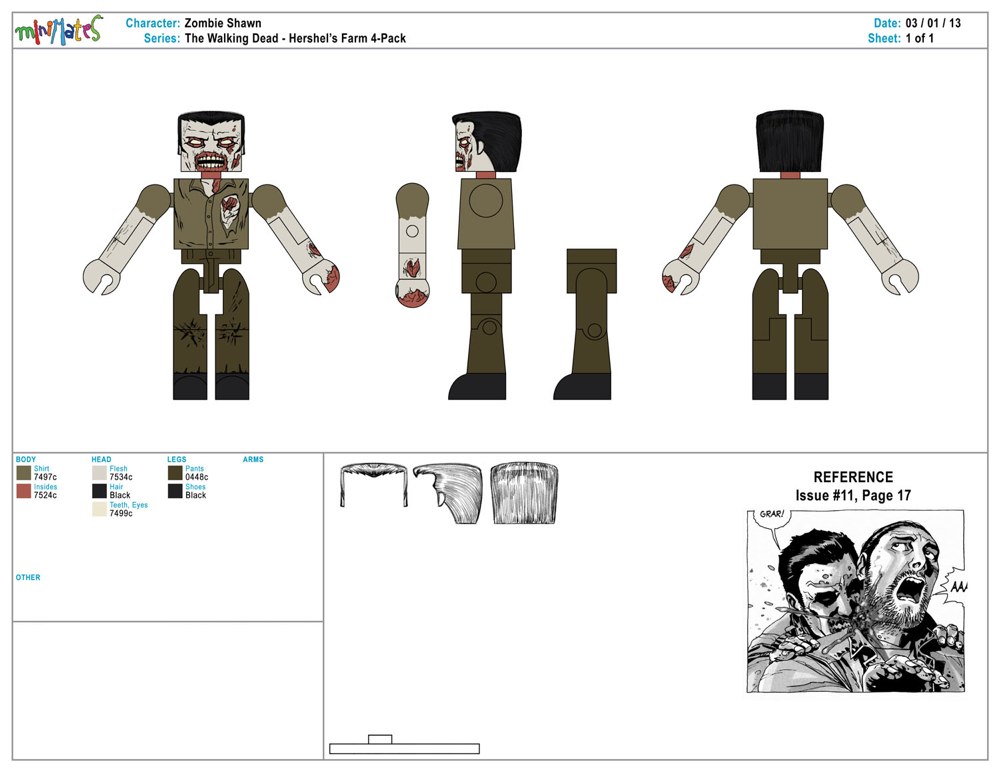Select the "7497c" color code
This screenshot has width=1000, height=772.
(45, 477)
